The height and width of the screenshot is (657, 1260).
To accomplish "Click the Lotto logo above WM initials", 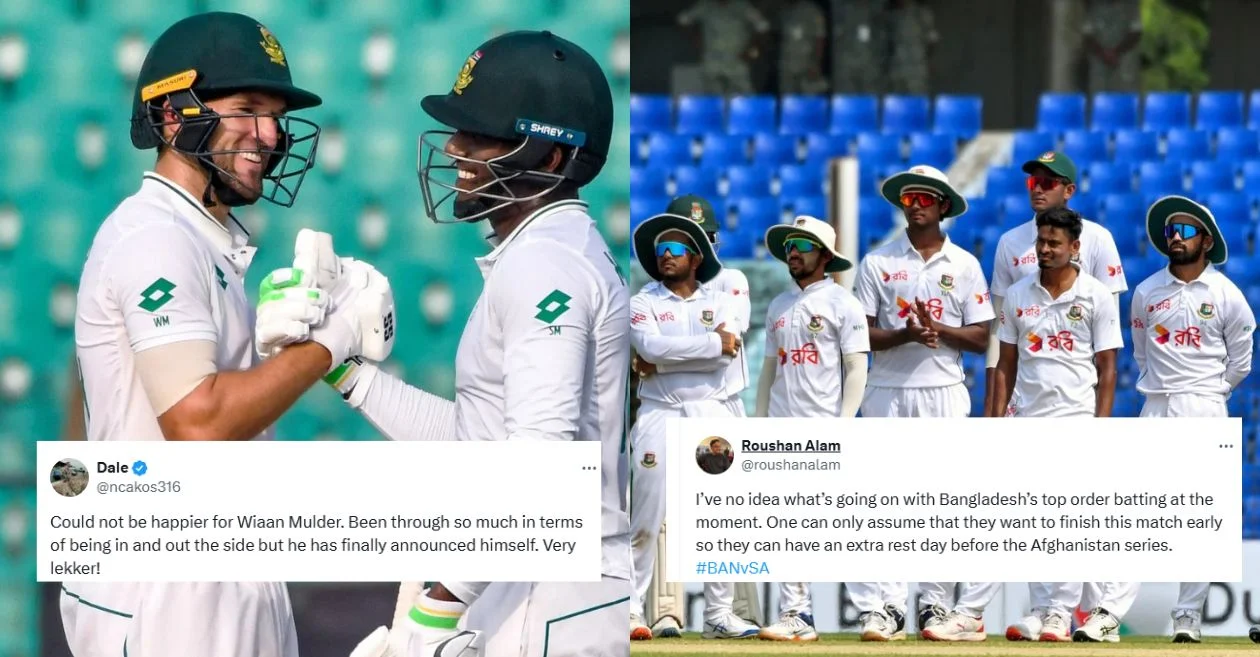I will [157, 295].
